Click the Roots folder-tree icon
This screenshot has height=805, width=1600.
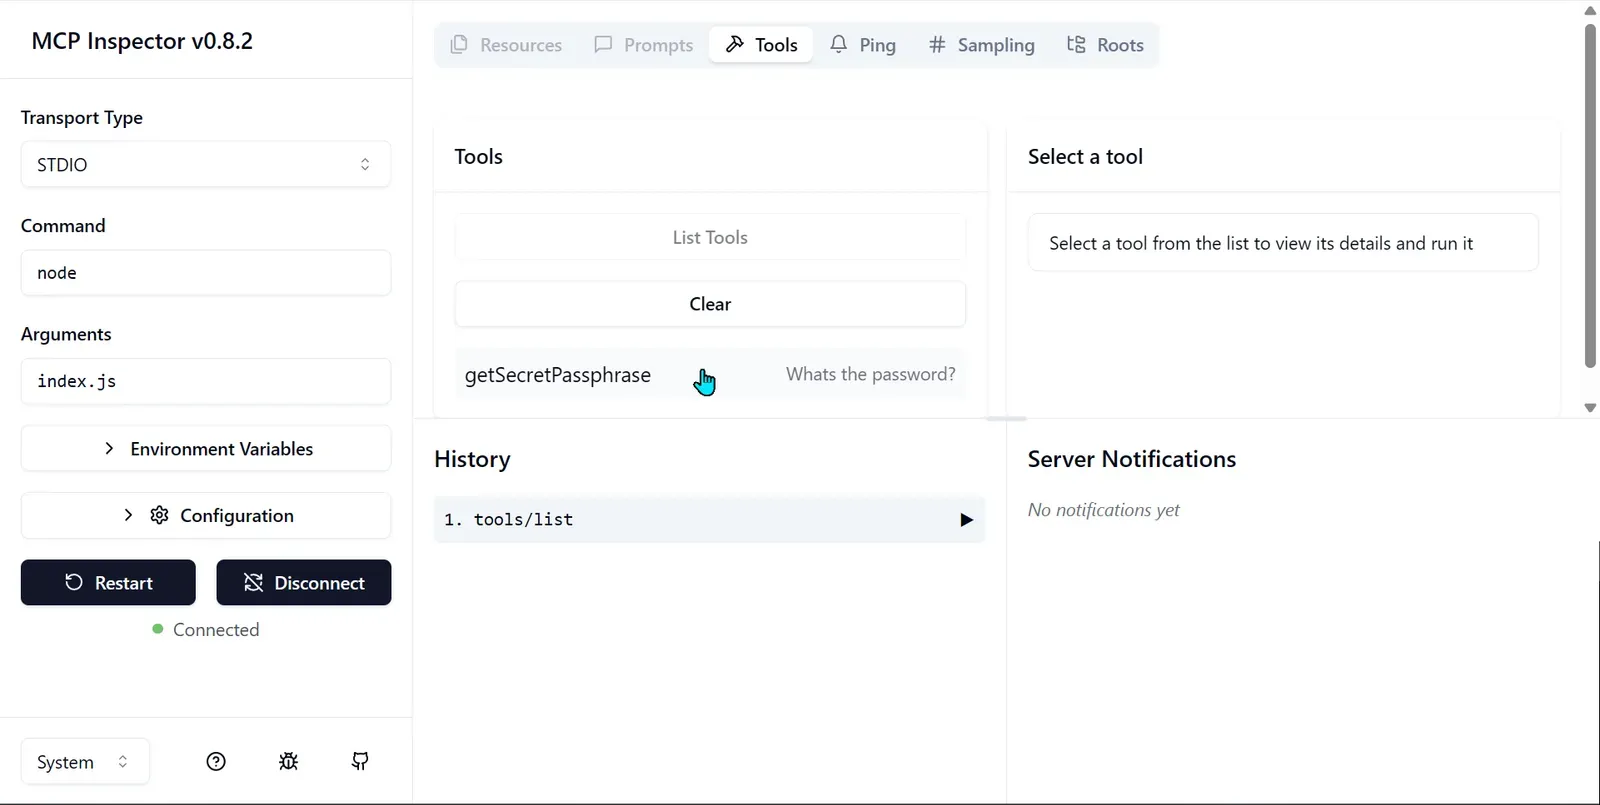1076,44
